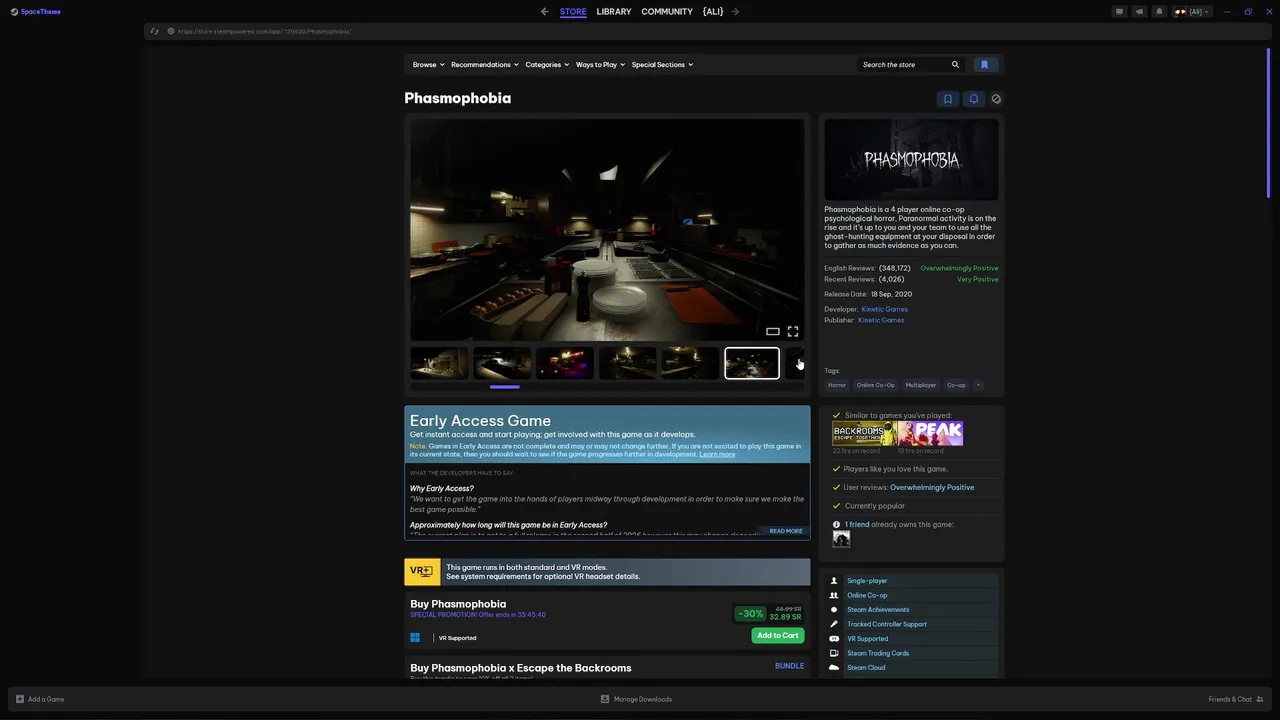Open the VR mode icon in title bar
The height and width of the screenshot is (720, 1280).
click(x=1119, y=12)
